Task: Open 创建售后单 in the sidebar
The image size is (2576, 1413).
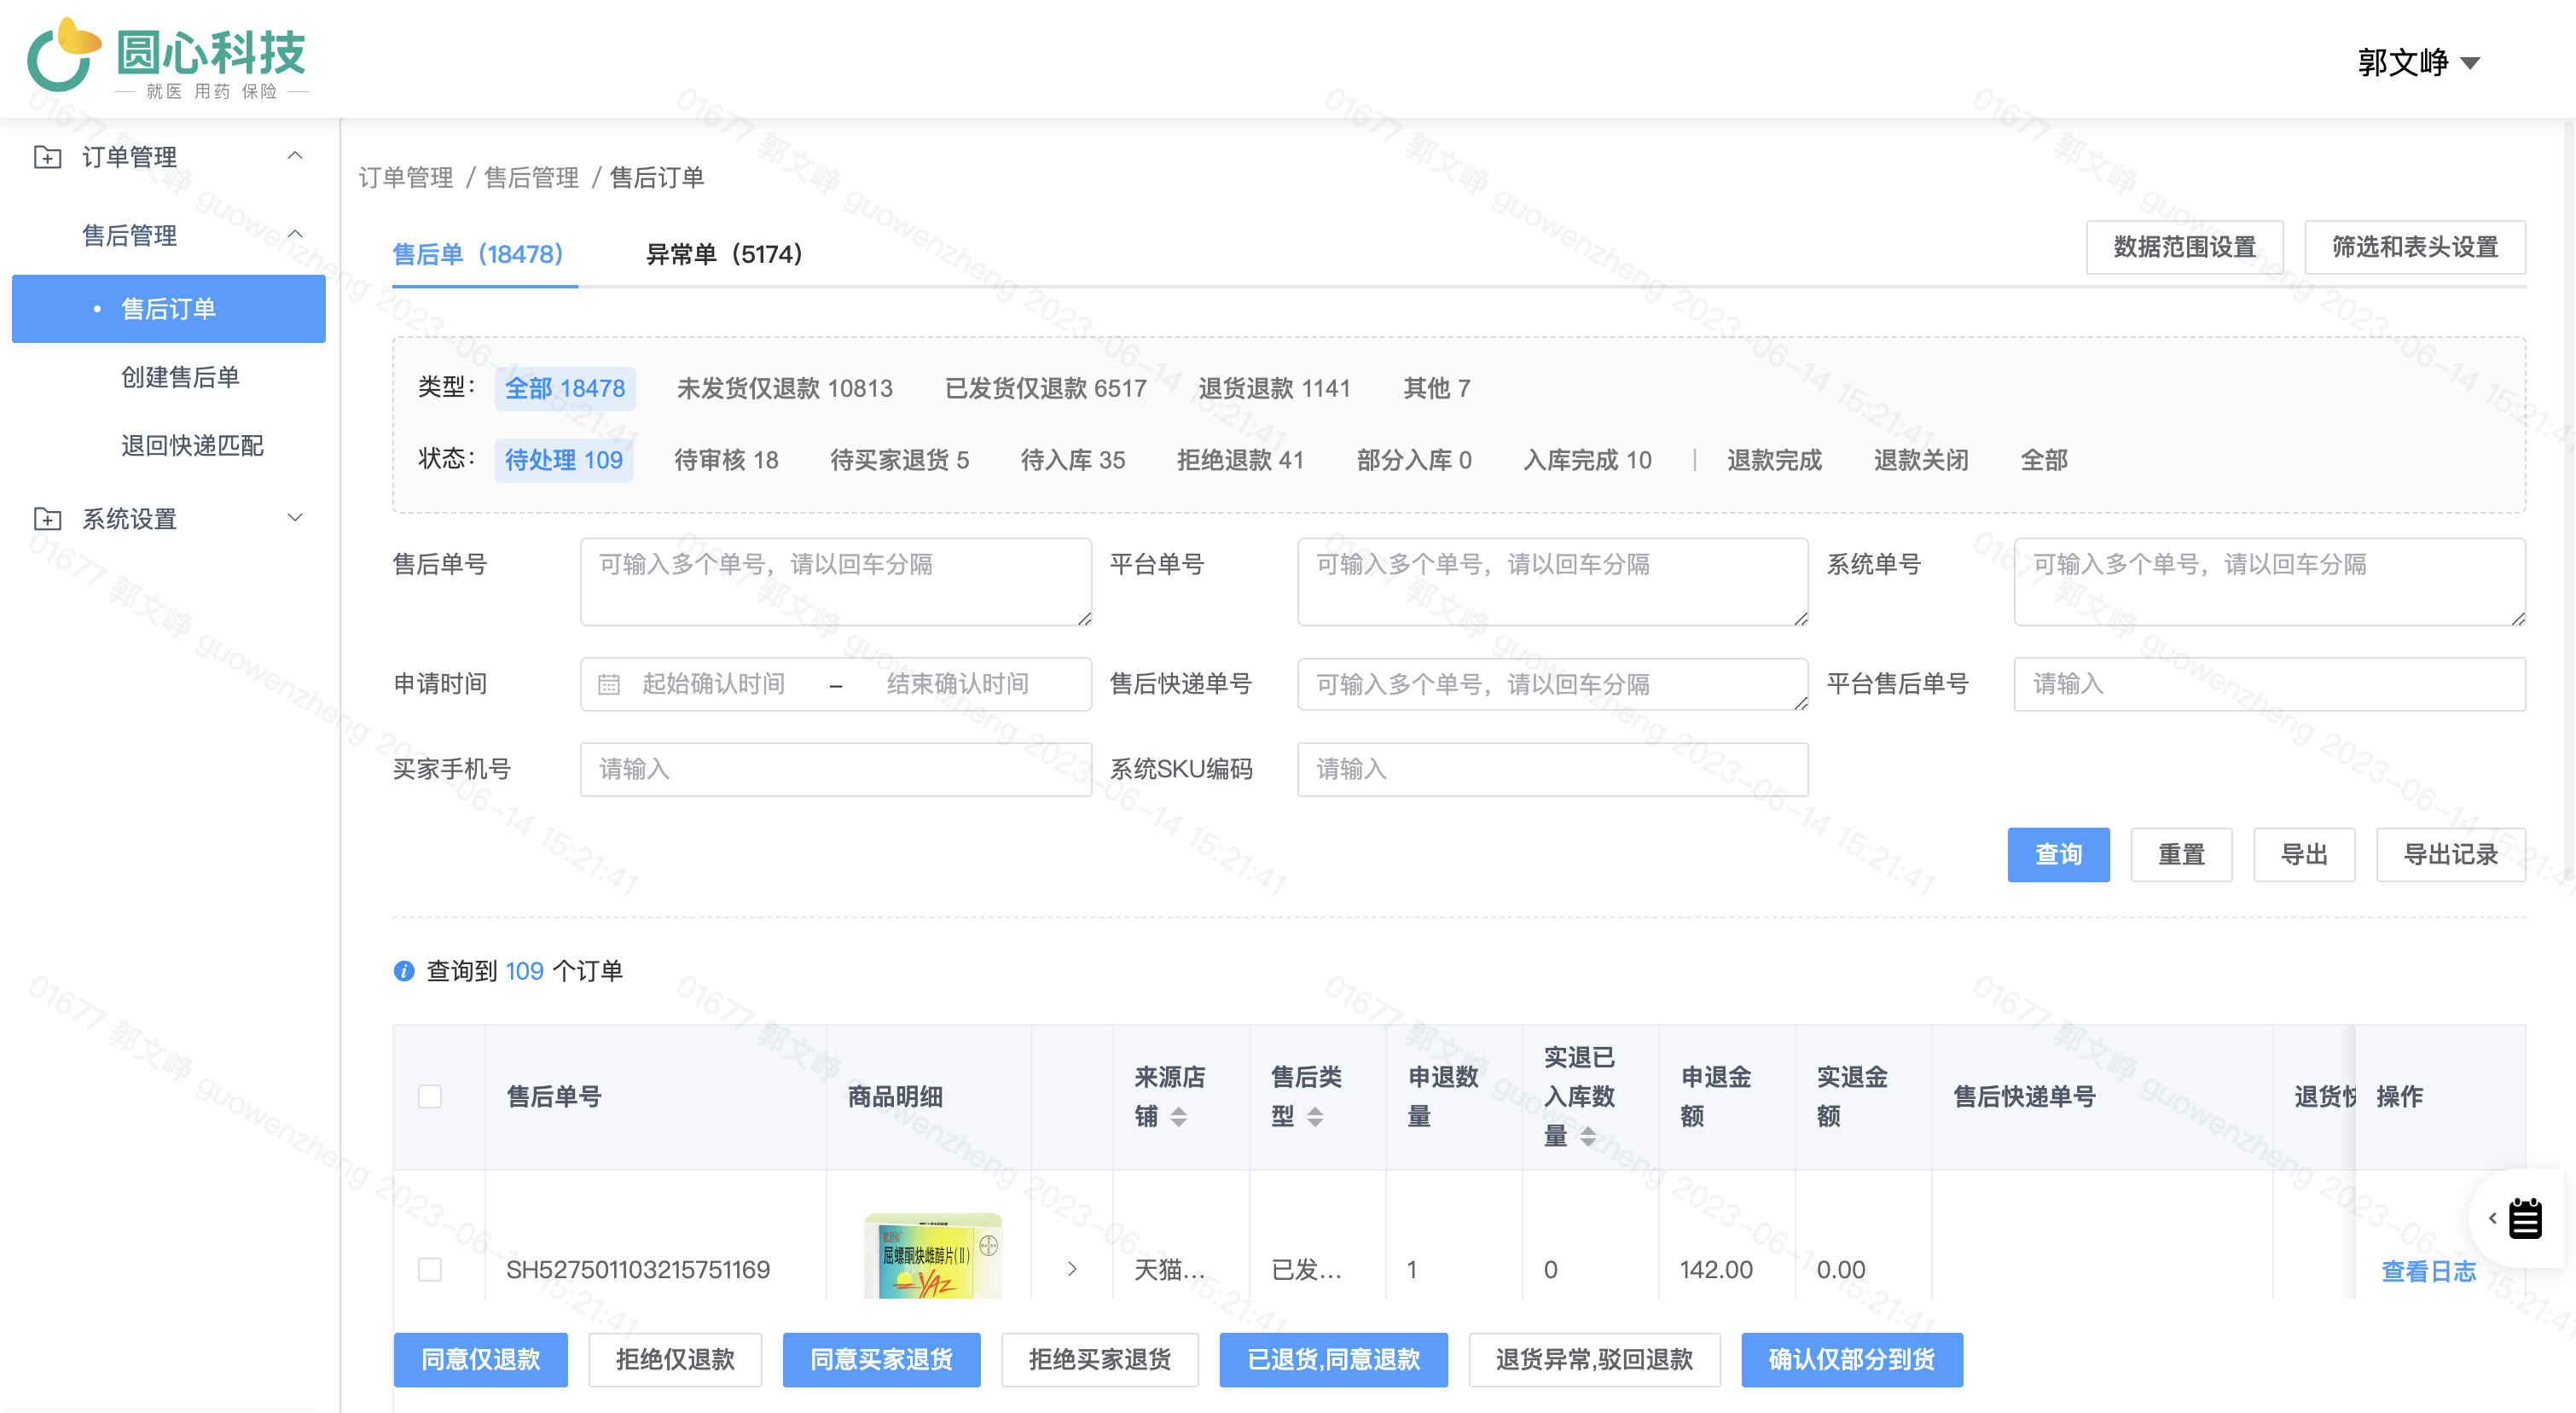Action: click(180, 377)
